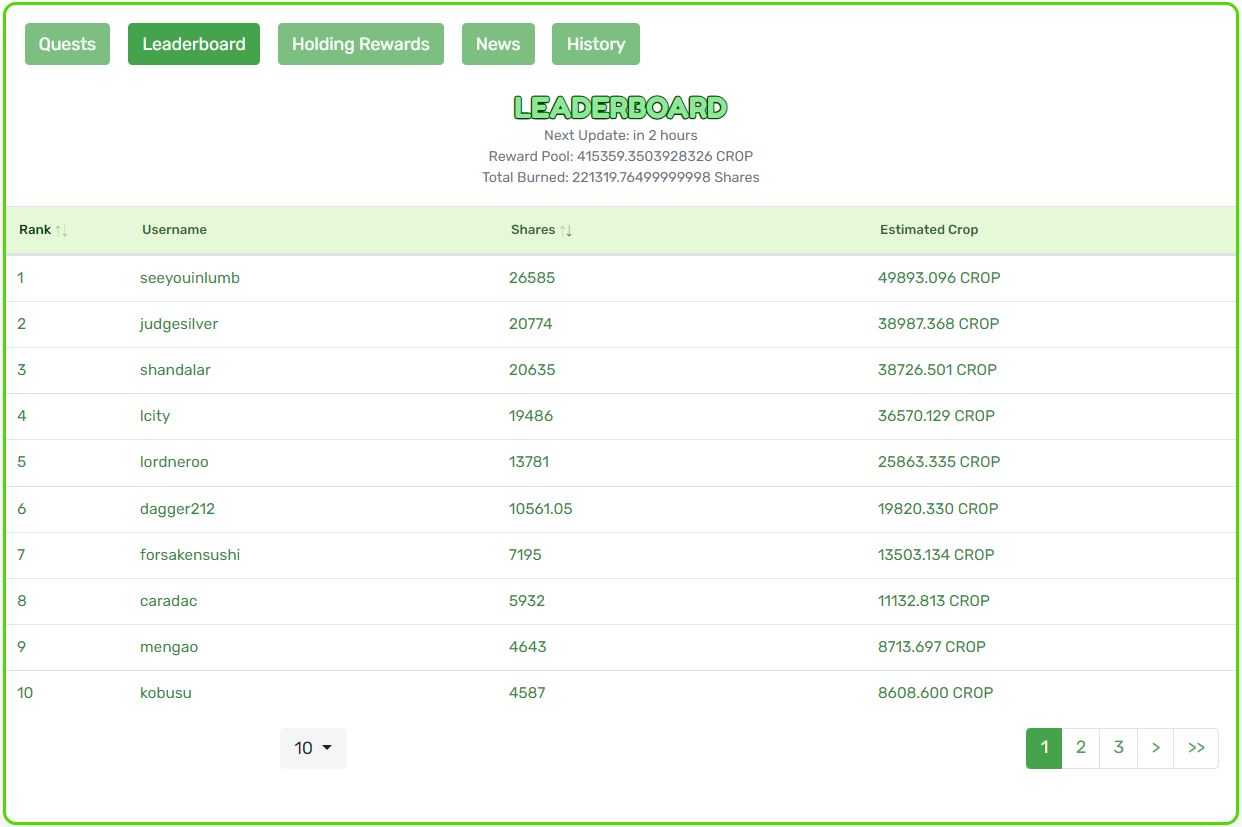Click the Estimated Crop column header
This screenshot has width=1242, height=827.
[x=928, y=230]
